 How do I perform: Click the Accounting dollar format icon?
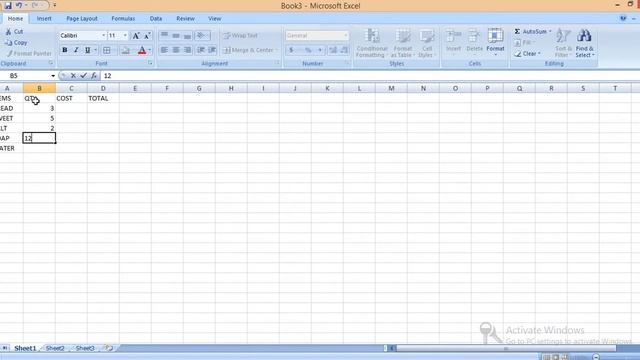coord(291,50)
